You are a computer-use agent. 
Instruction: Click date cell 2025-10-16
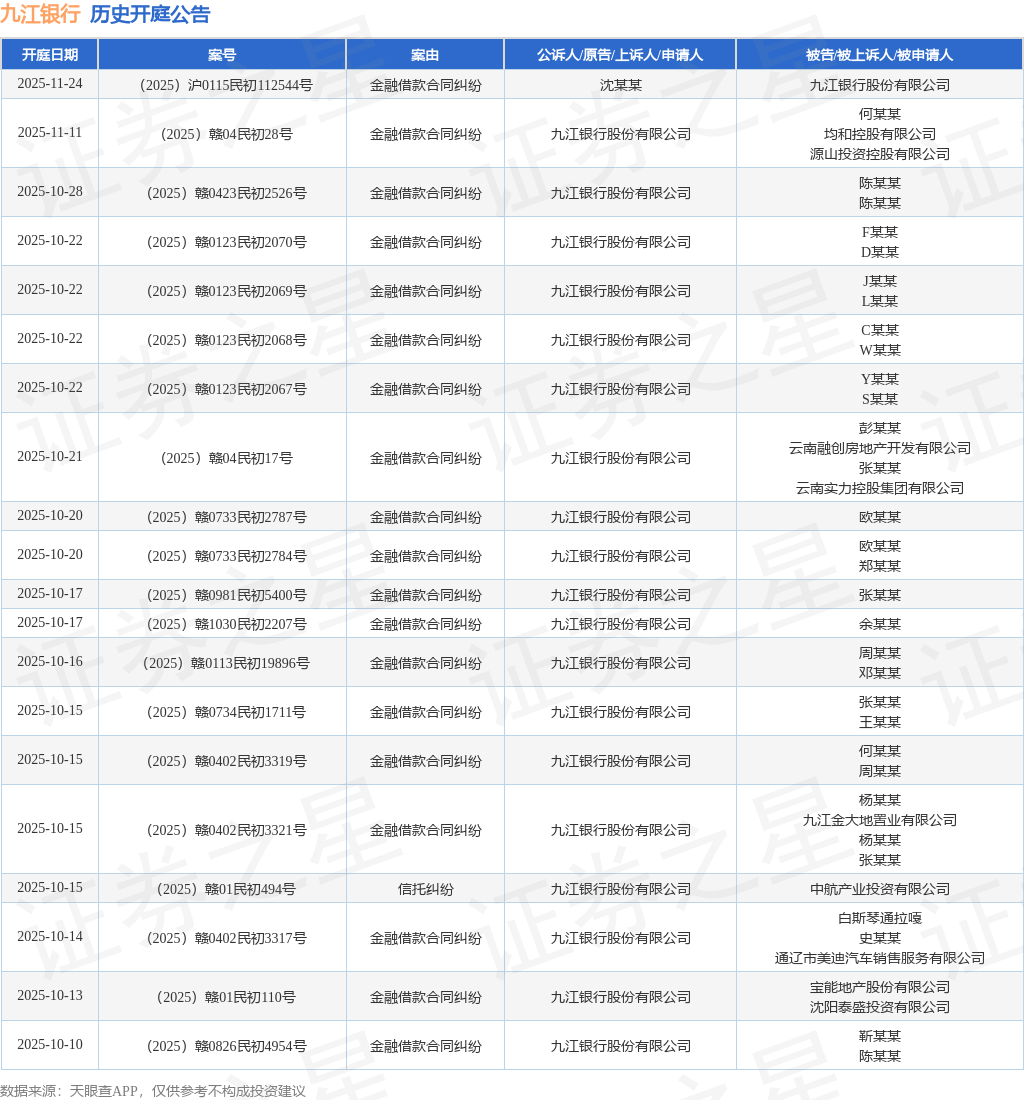(50, 662)
